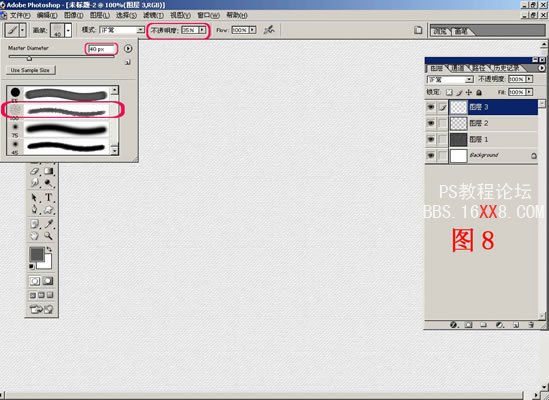Open the 图像 (Image) menu
Screen dimensions: 549x400
(x=74, y=15)
